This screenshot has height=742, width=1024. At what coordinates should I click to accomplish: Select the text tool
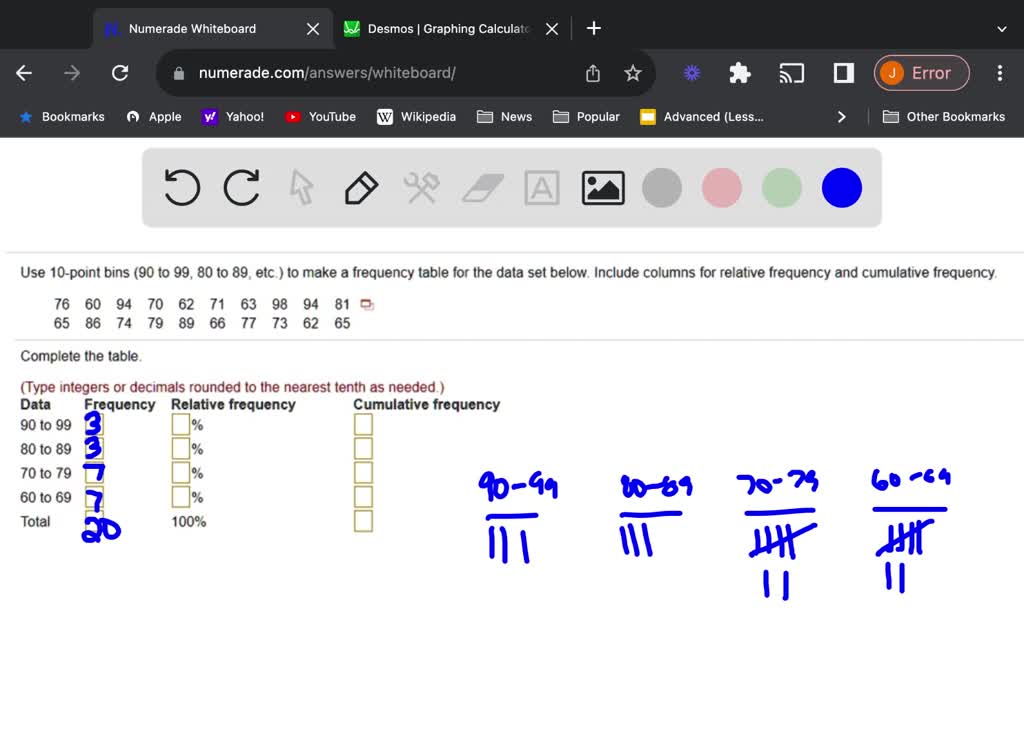click(541, 187)
